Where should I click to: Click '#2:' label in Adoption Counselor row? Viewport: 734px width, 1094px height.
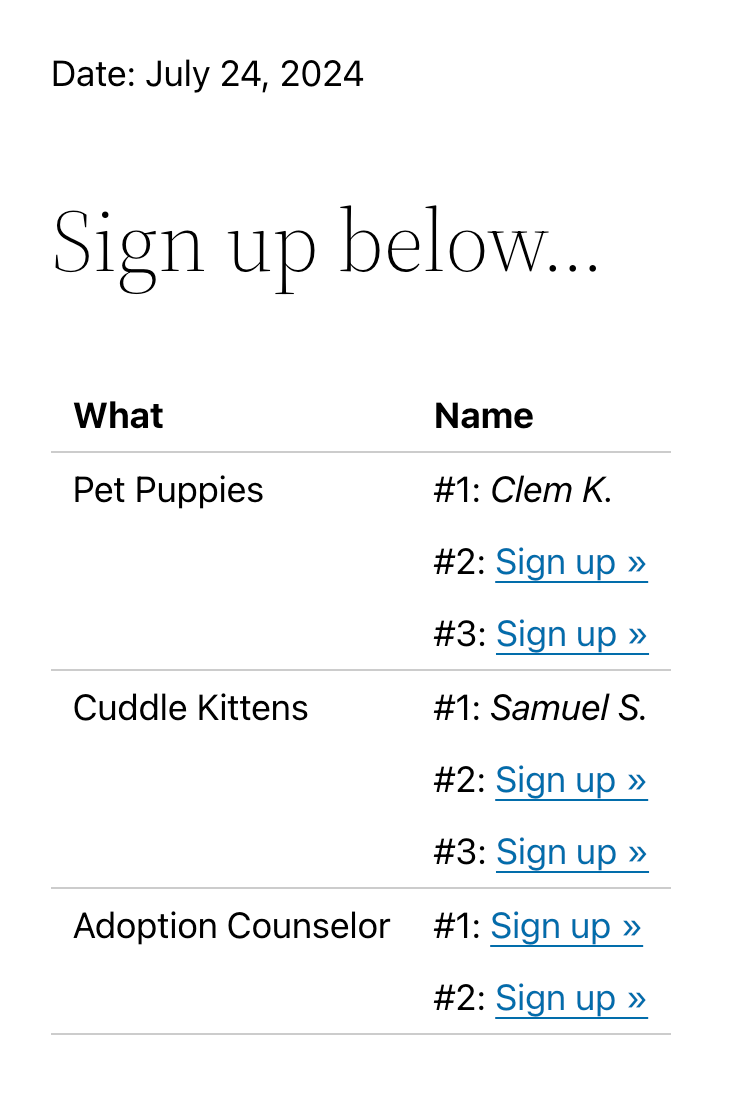tap(460, 998)
